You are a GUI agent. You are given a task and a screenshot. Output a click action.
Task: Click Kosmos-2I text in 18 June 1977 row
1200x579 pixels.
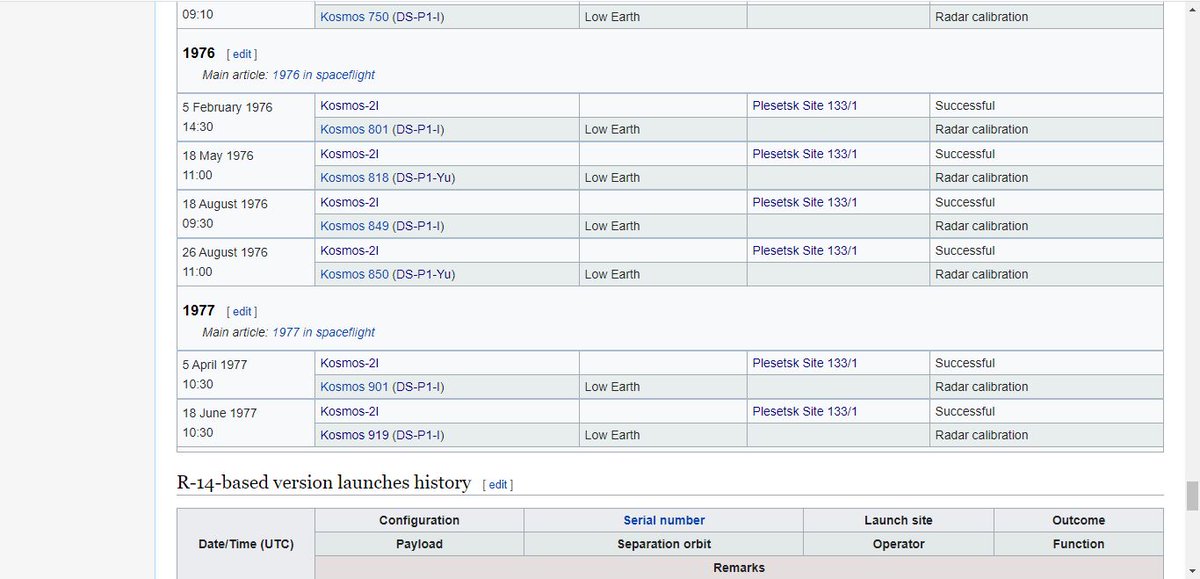pos(349,411)
